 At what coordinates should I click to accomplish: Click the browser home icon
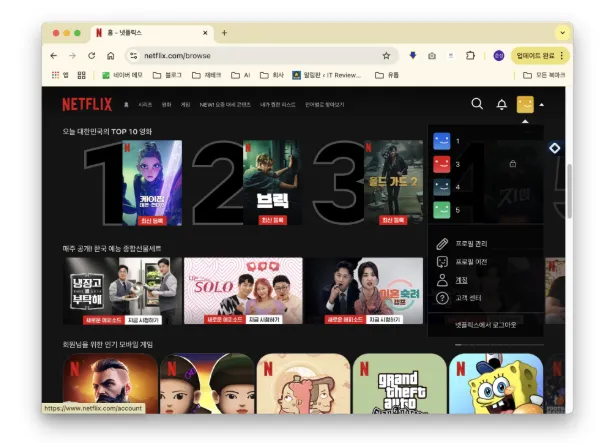coord(111,56)
